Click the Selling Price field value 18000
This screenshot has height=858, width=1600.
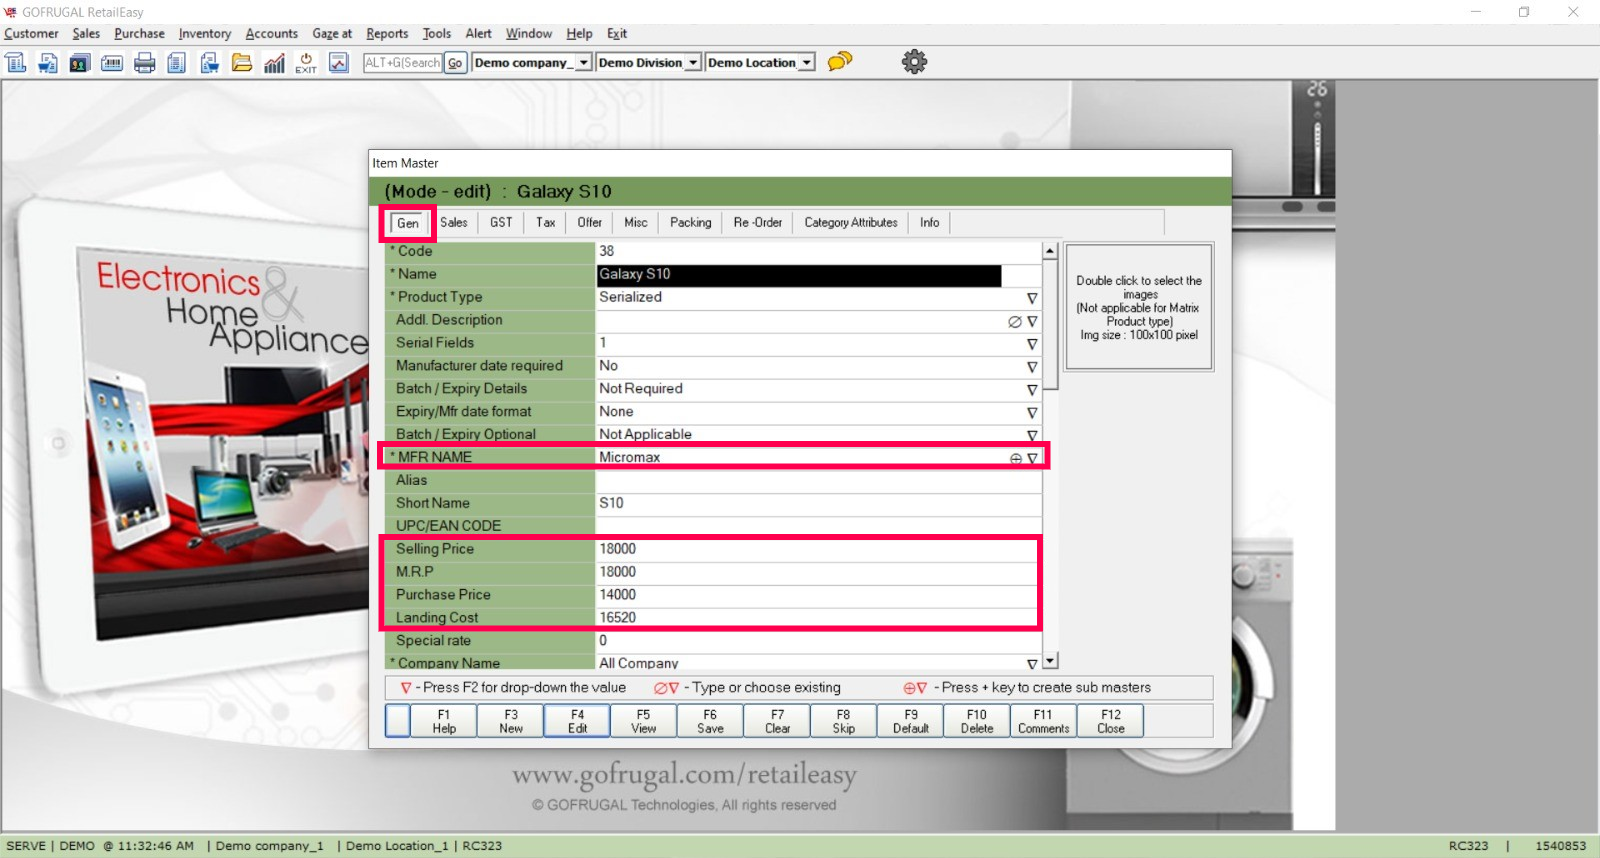[817, 549]
